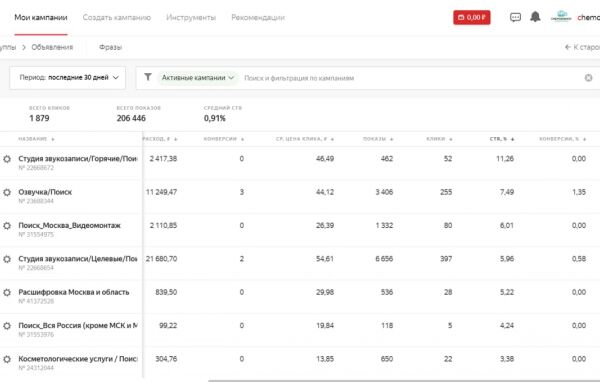Open the chat messages icon

point(515,17)
